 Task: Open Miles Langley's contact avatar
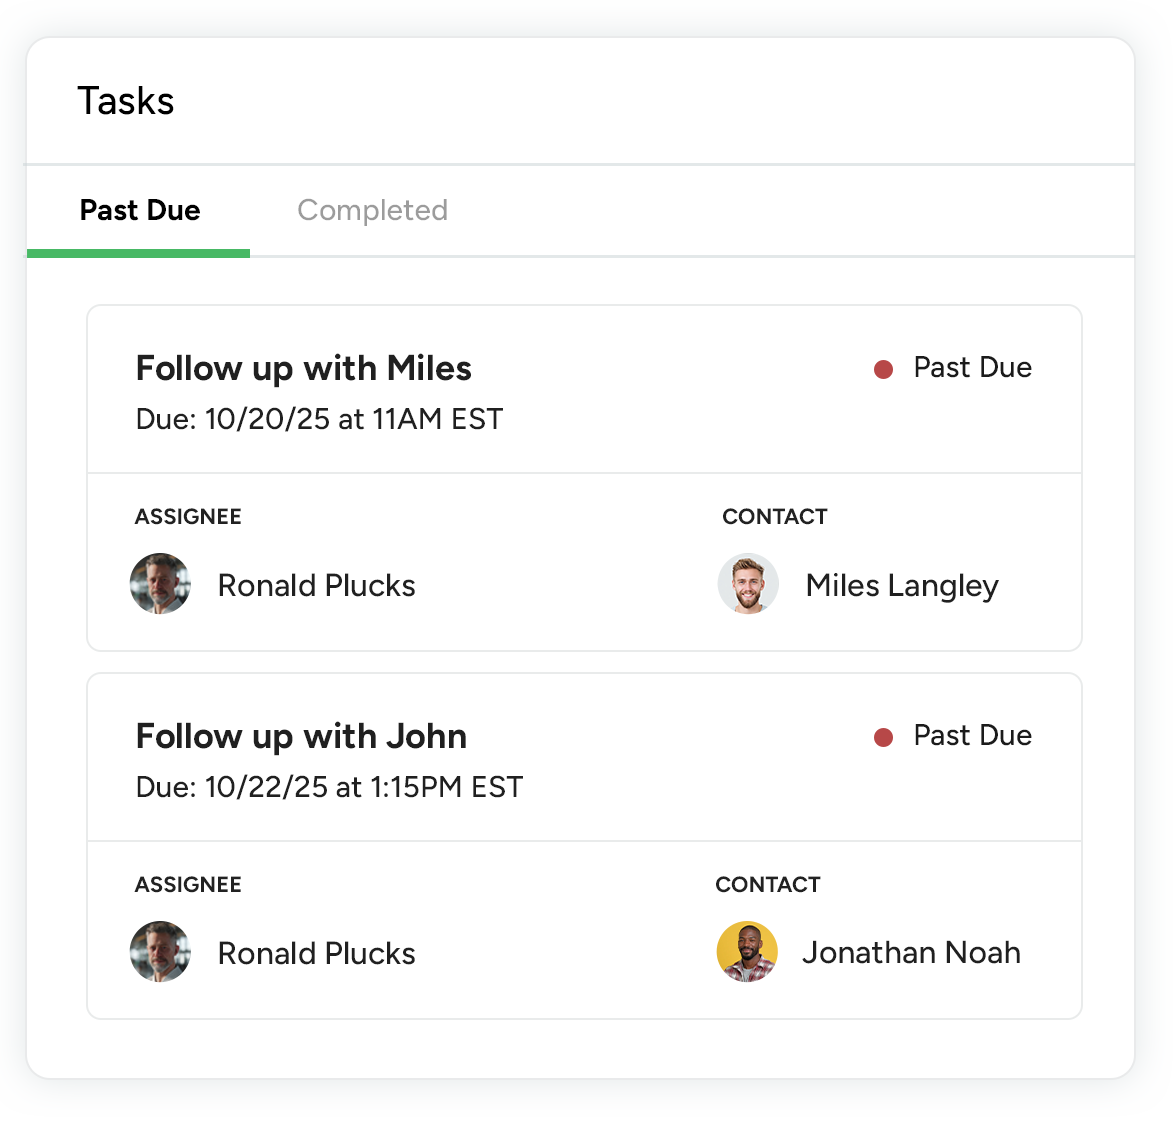(x=748, y=584)
